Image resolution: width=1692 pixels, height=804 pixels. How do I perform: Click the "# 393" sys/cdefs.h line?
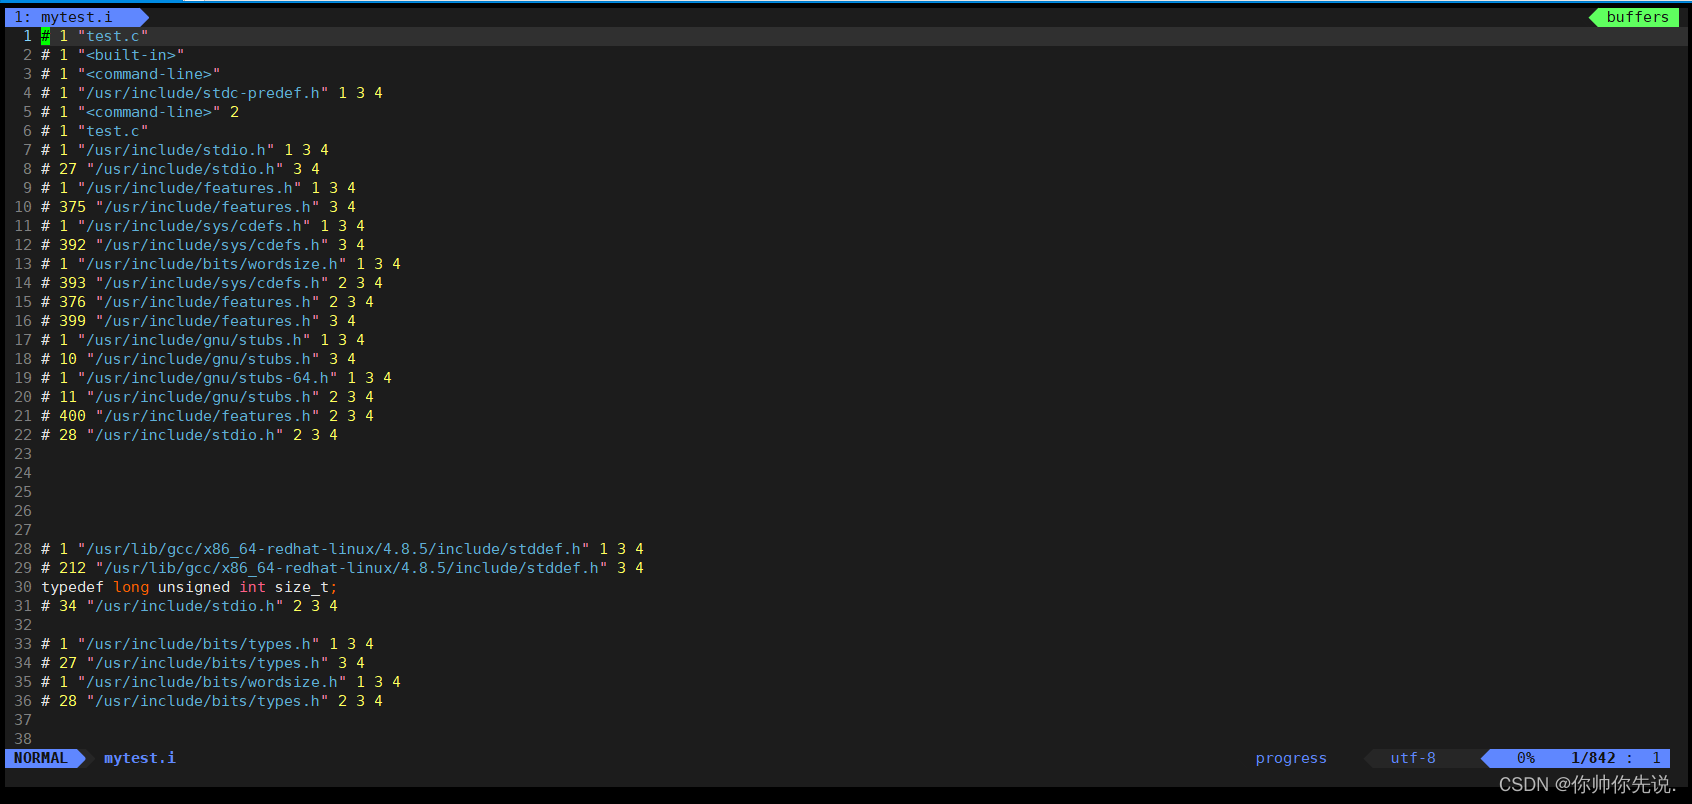212,283
